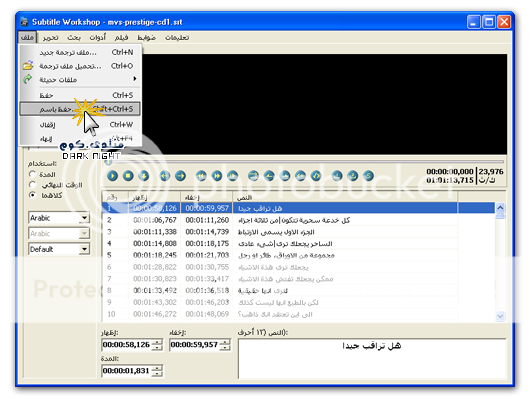Open the بحث menu
Screen dimensions: 530x399
pyautogui.click(x=74, y=38)
